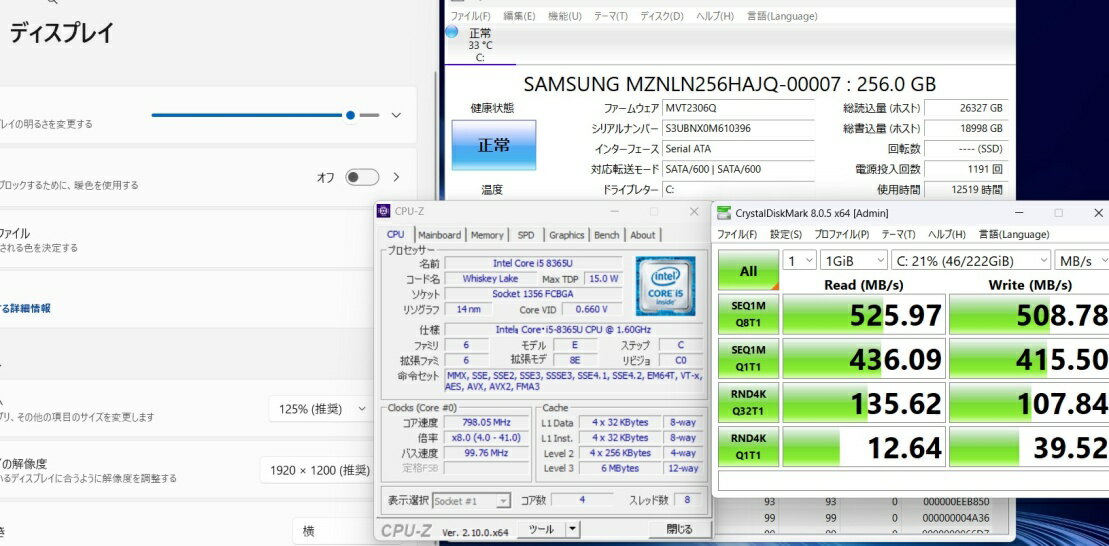Open the Memory tab in CPU-Z

(487, 235)
